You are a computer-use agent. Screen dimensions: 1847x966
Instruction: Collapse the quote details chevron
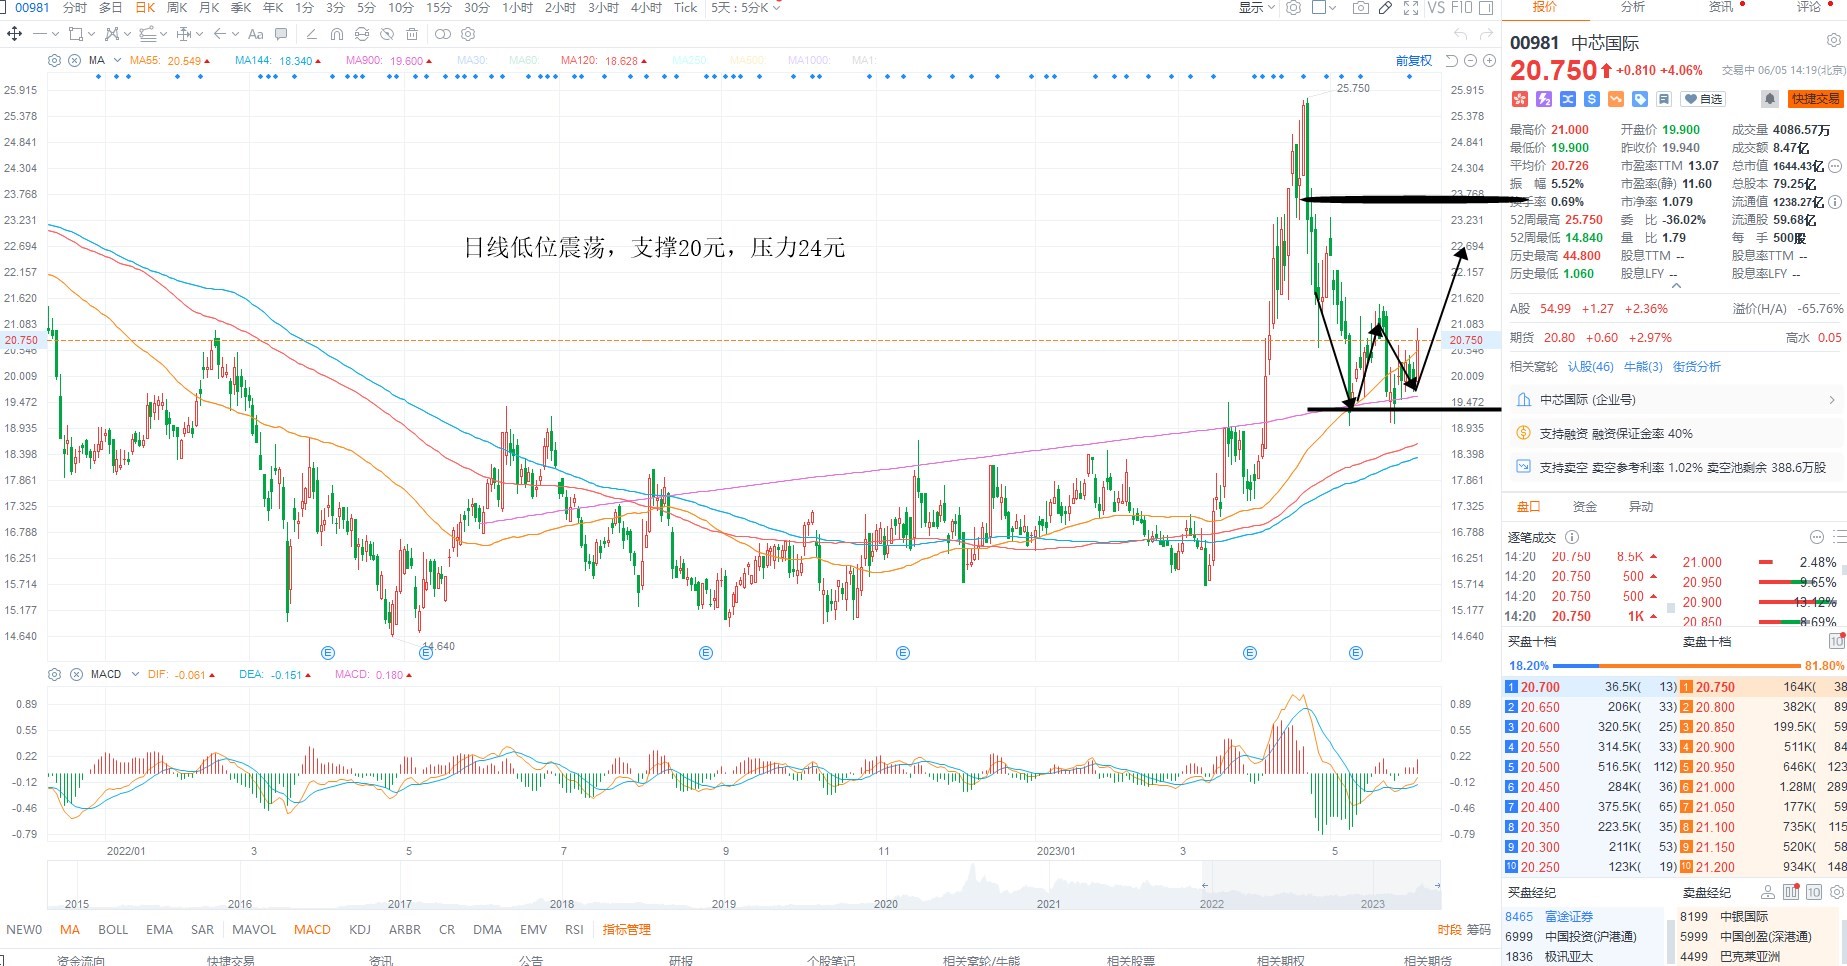coord(1676,287)
